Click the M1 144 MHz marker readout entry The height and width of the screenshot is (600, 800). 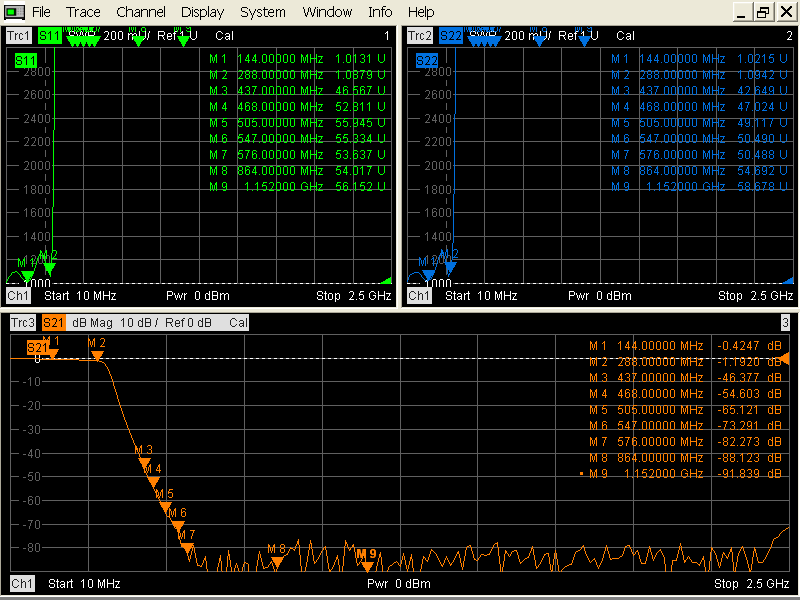(685, 346)
